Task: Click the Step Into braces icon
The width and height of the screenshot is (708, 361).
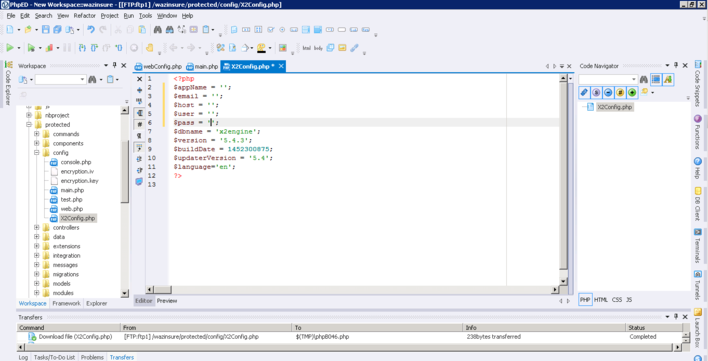Action: 82,47
